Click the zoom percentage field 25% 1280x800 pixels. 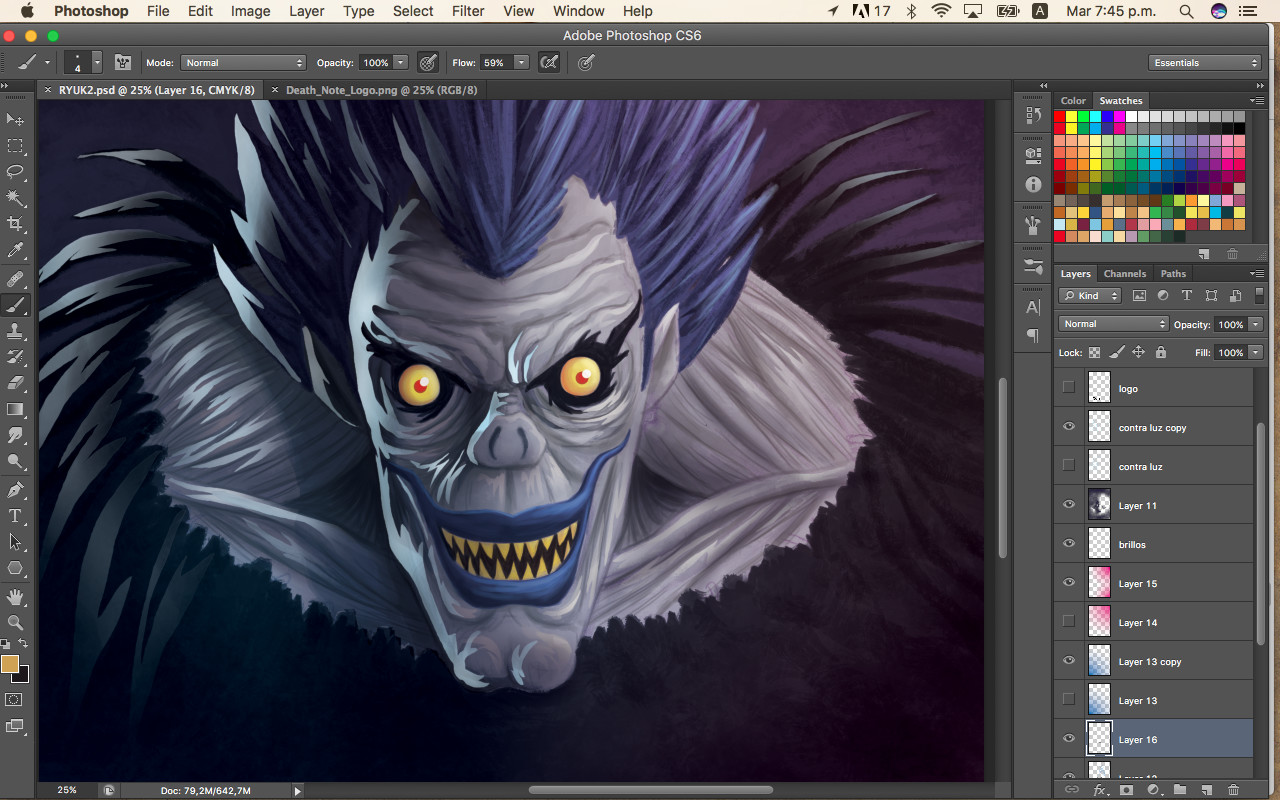(66, 790)
